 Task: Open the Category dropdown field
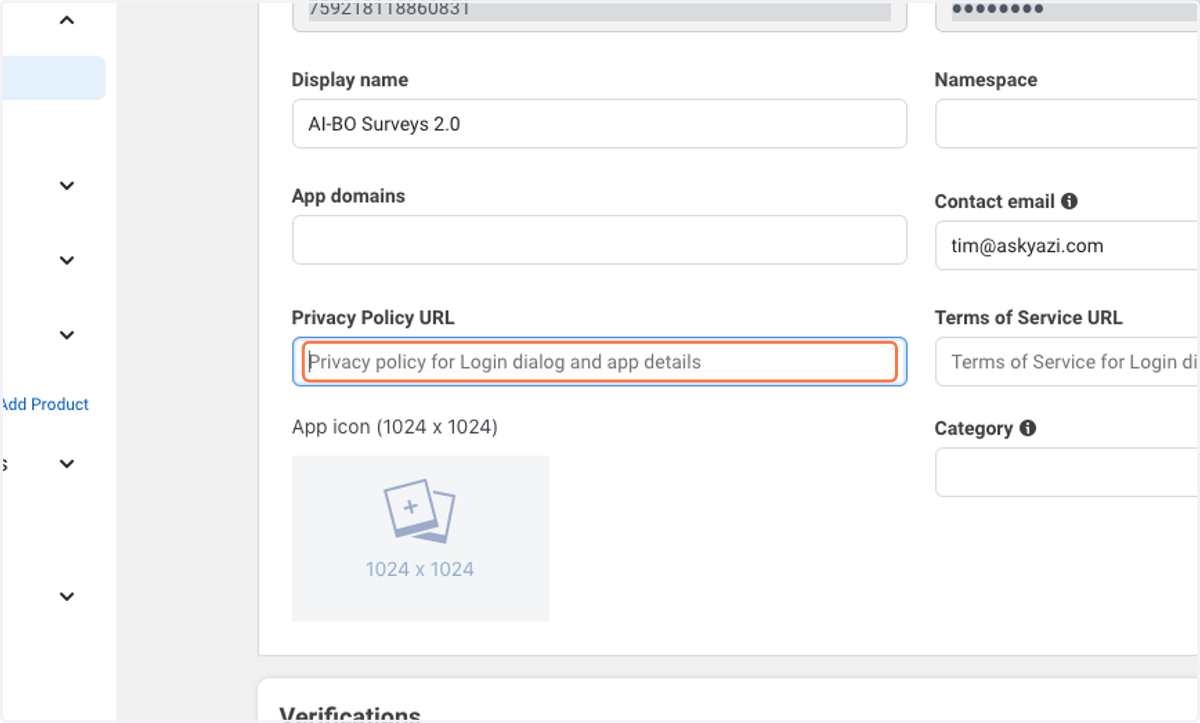pos(1067,472)
